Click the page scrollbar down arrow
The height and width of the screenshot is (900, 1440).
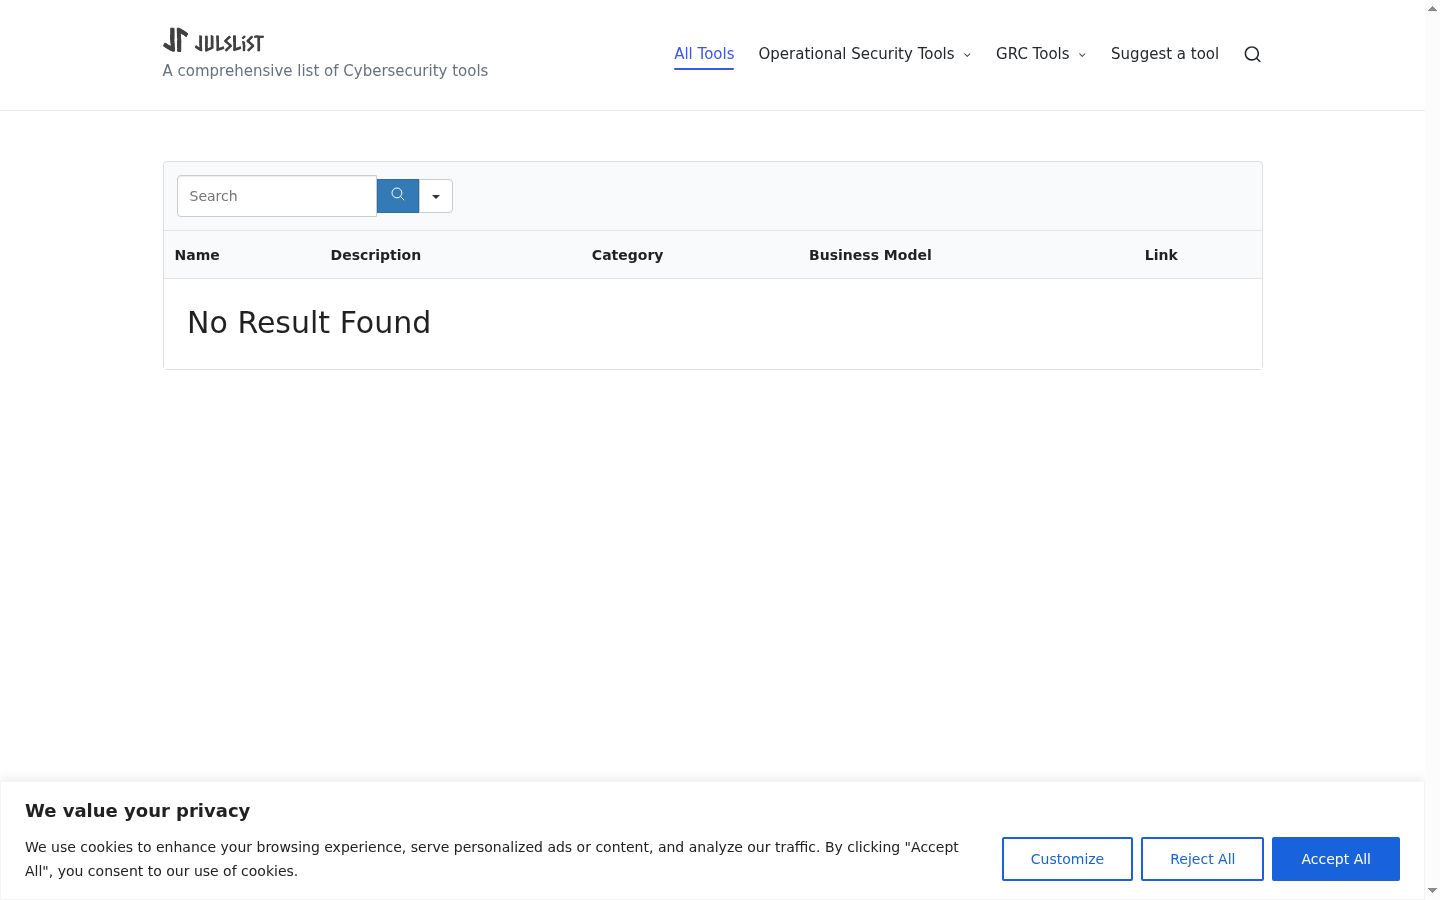[x=1432, y=890]
